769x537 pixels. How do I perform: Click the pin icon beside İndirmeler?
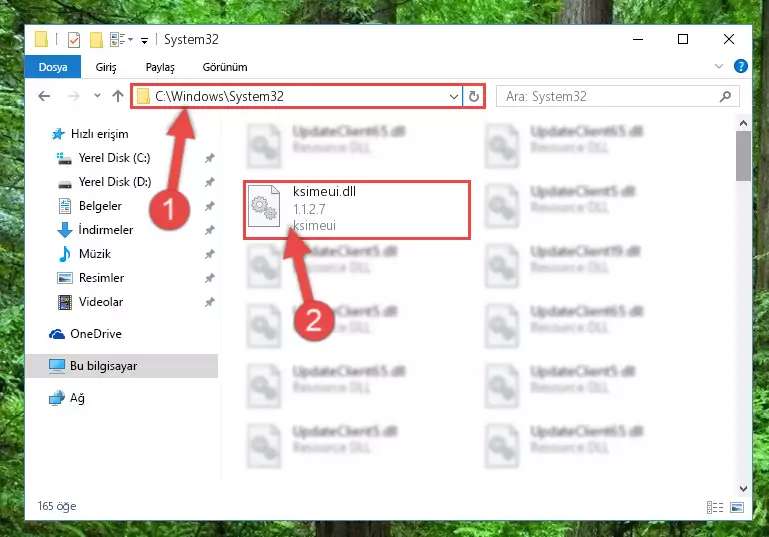click(209, 230)
